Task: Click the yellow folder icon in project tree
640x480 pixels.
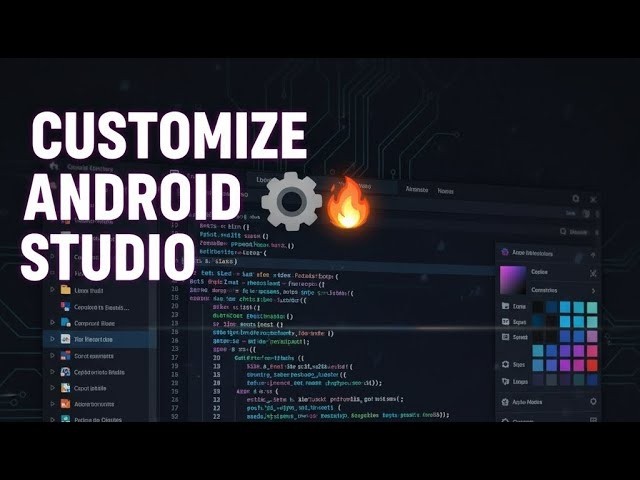Action: (x=65, y=290)
